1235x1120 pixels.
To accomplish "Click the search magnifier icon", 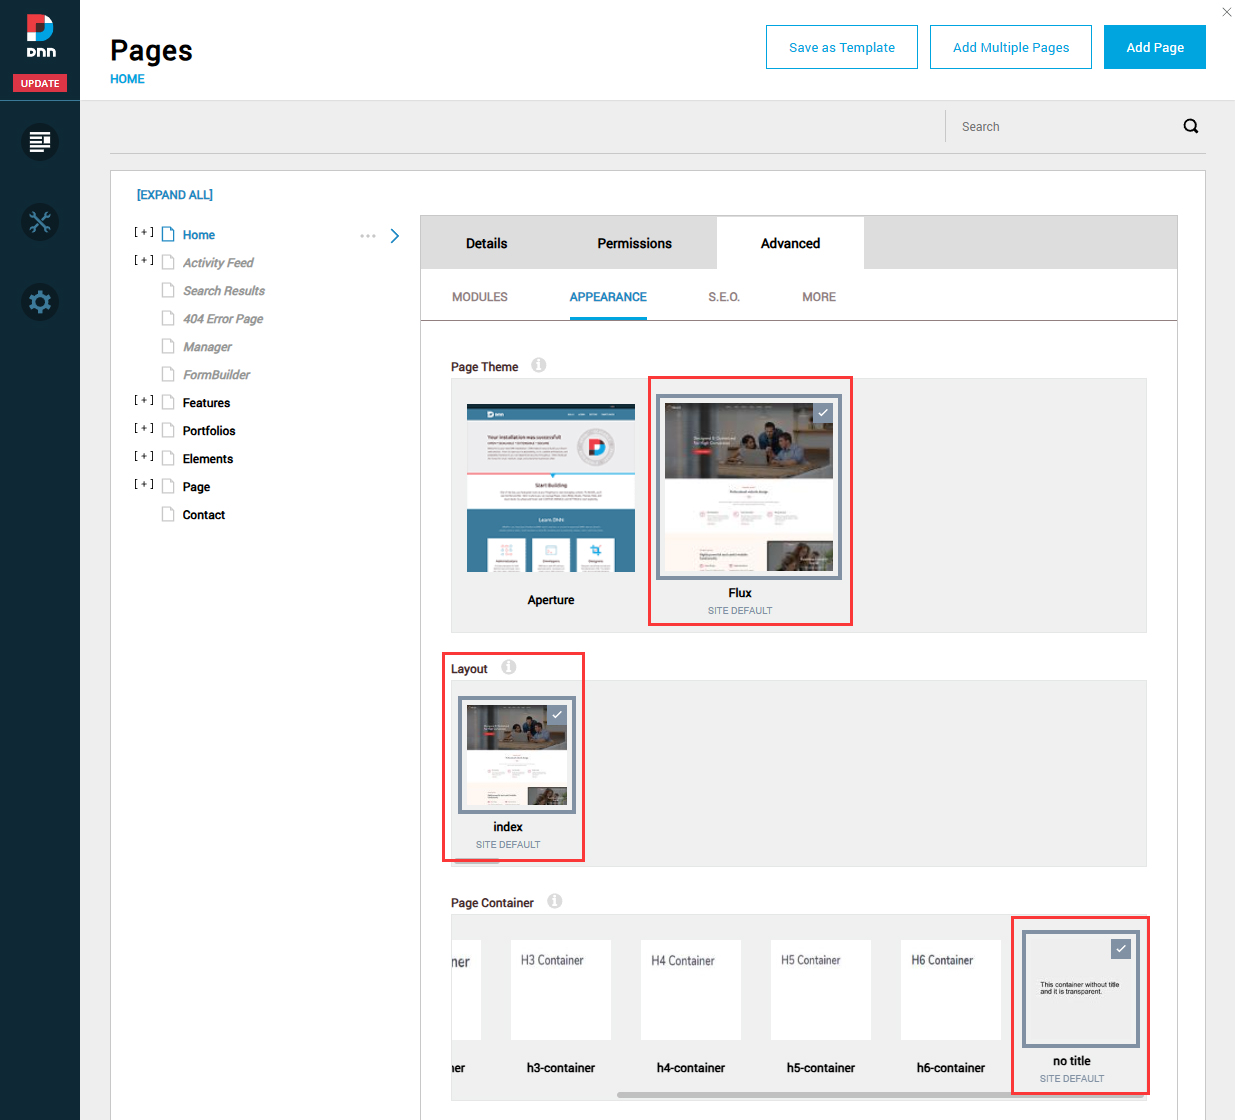I will (x=1191, y=126).
